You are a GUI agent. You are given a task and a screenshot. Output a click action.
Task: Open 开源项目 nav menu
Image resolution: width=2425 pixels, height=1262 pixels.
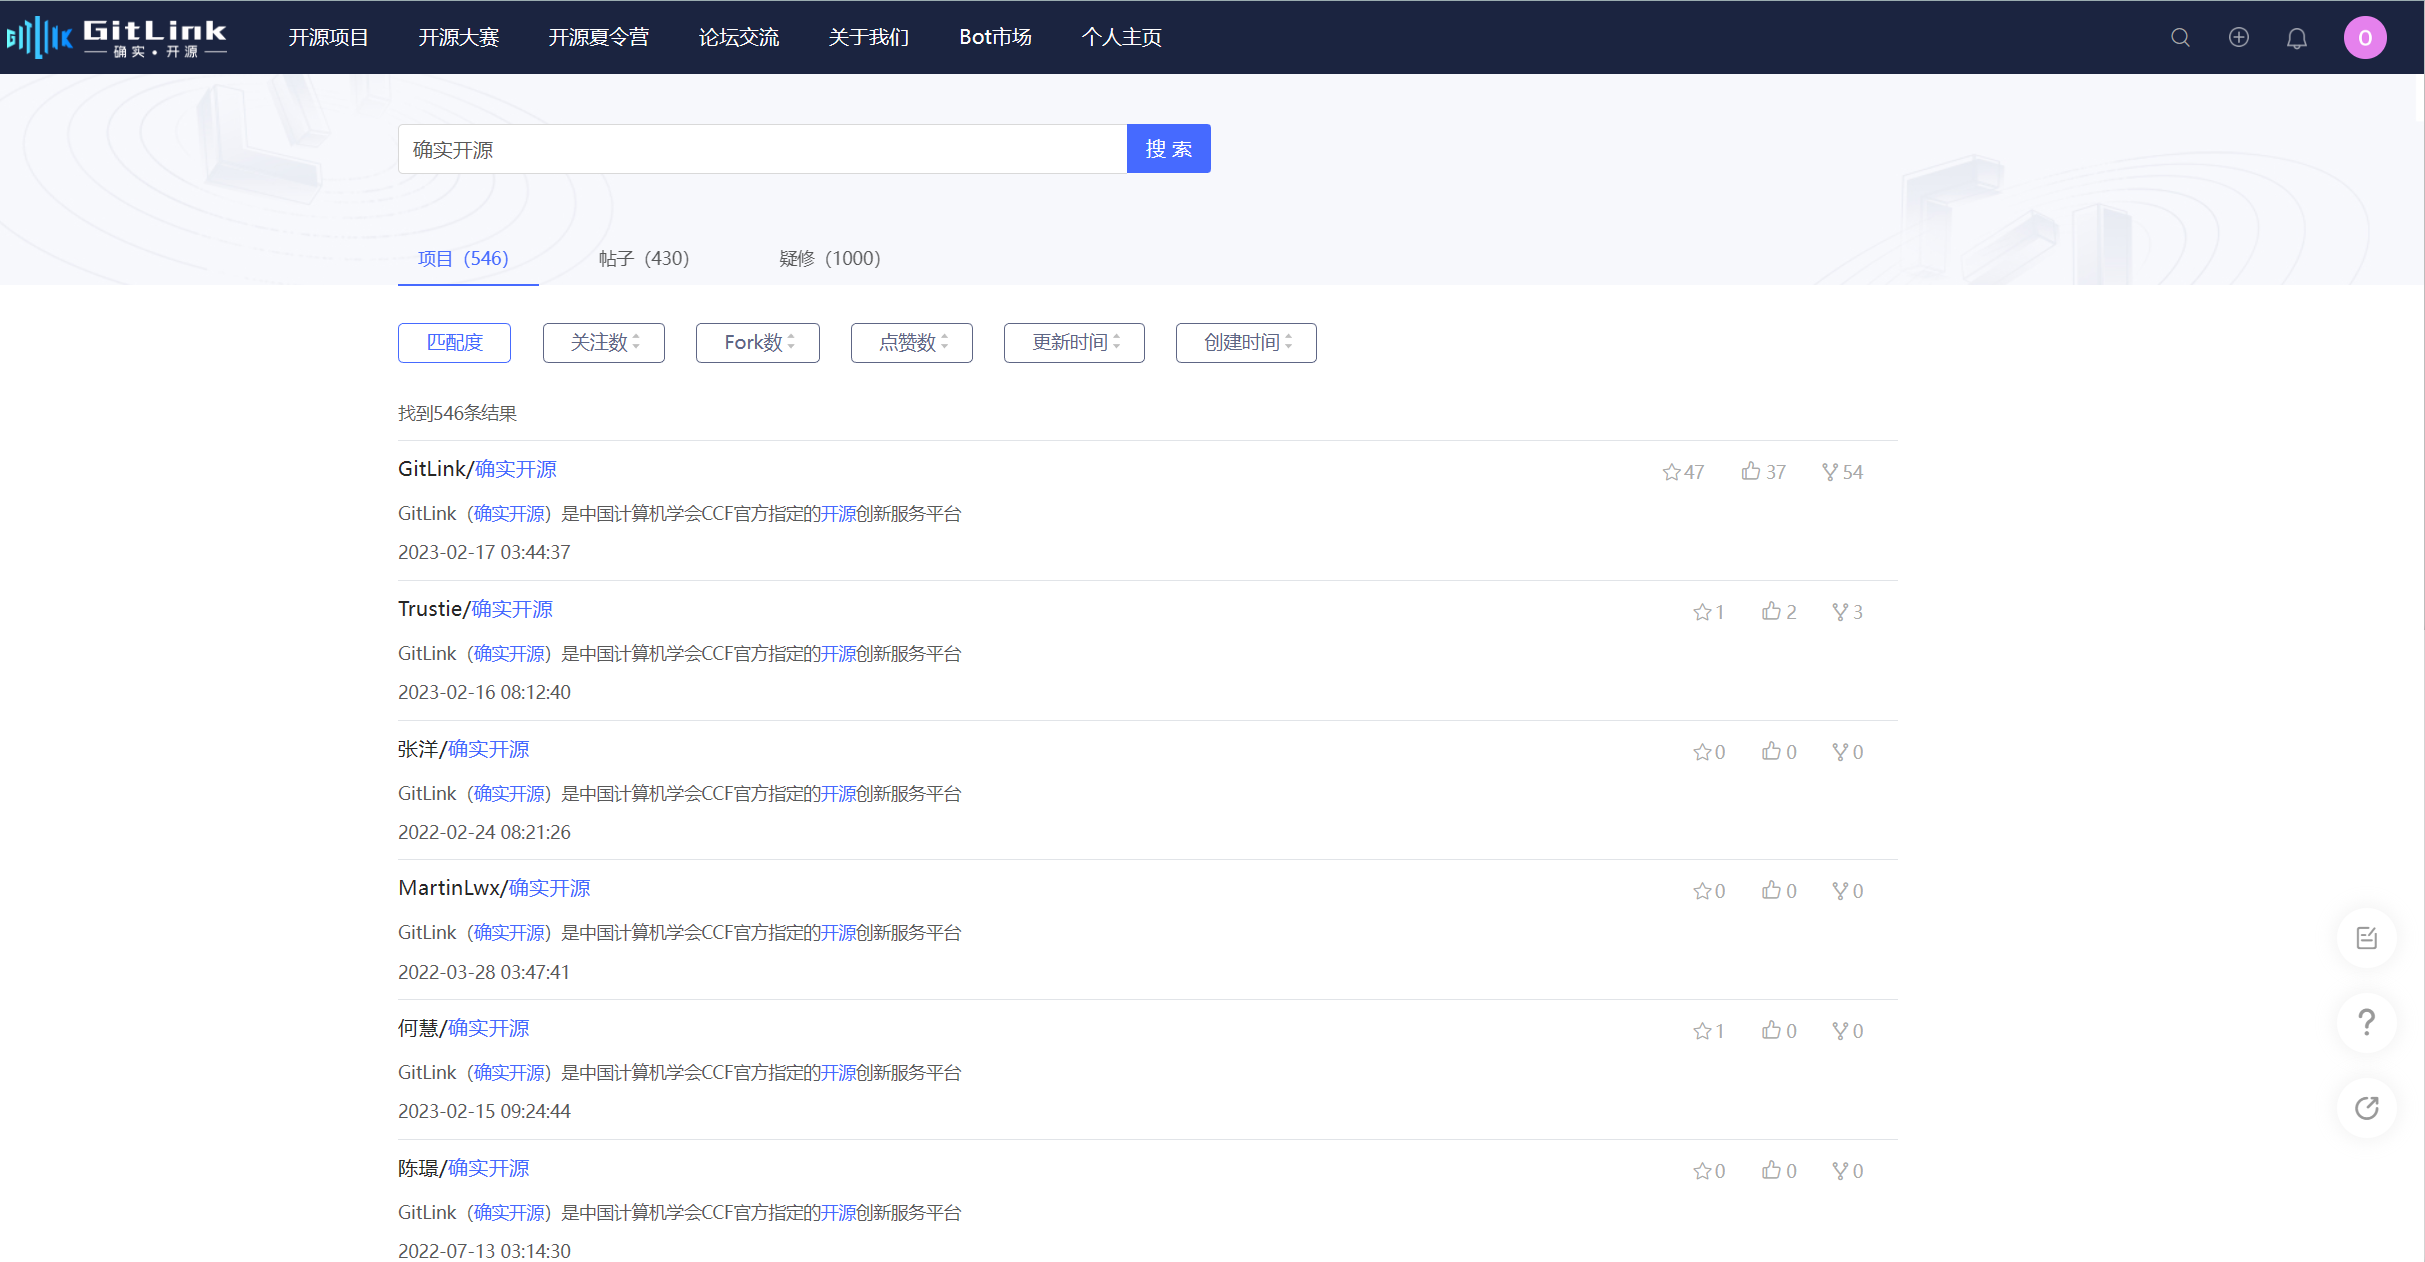(x=329, y=37)
